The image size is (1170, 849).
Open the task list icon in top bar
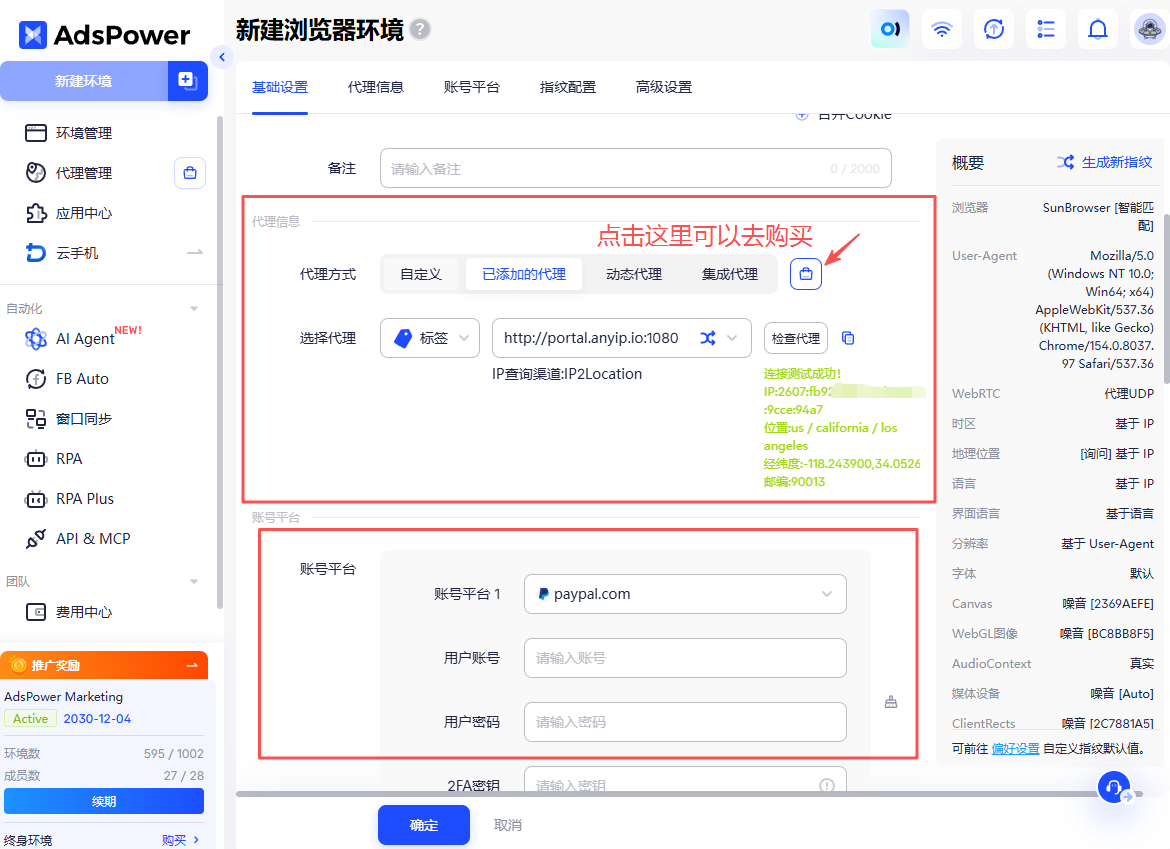click(x=1046, y=29)
